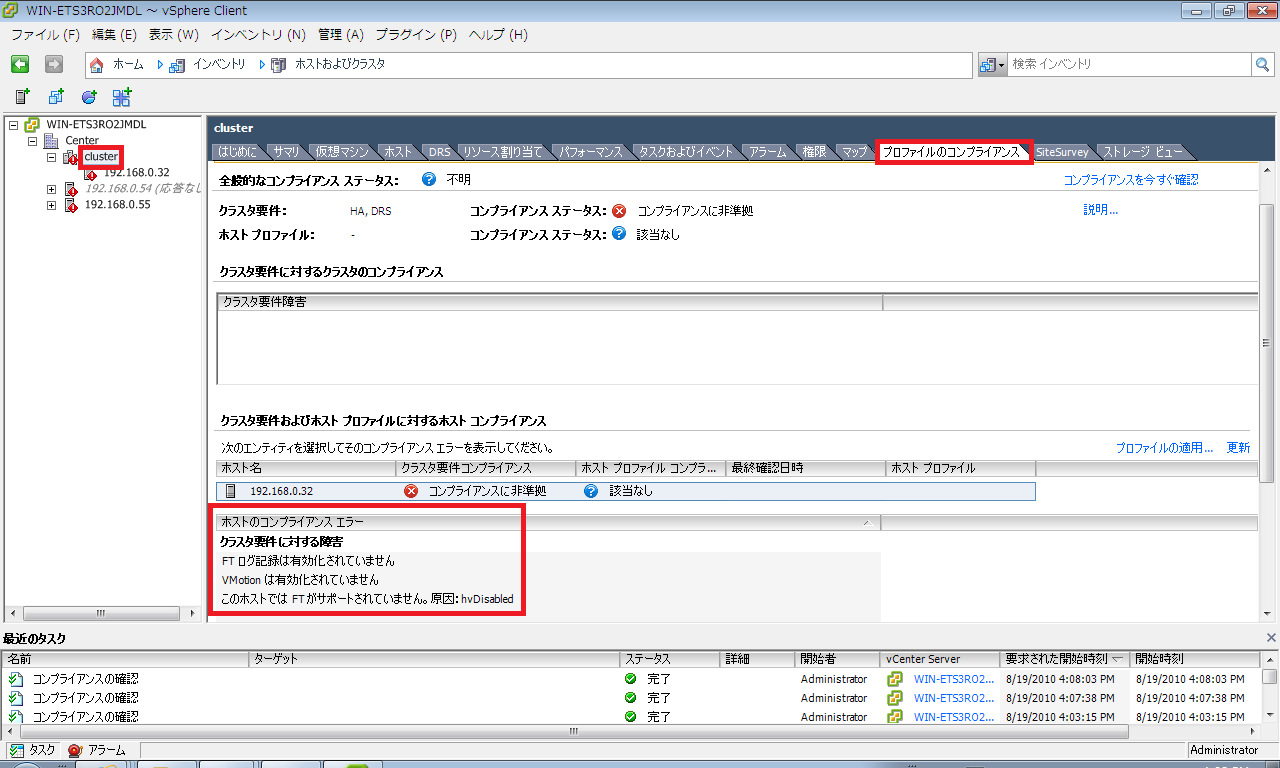Switch to the はじめに tab
Image resolution: width=1280 pixels, height=768 pixels.
pyautogui.click(x=237, y=152)
